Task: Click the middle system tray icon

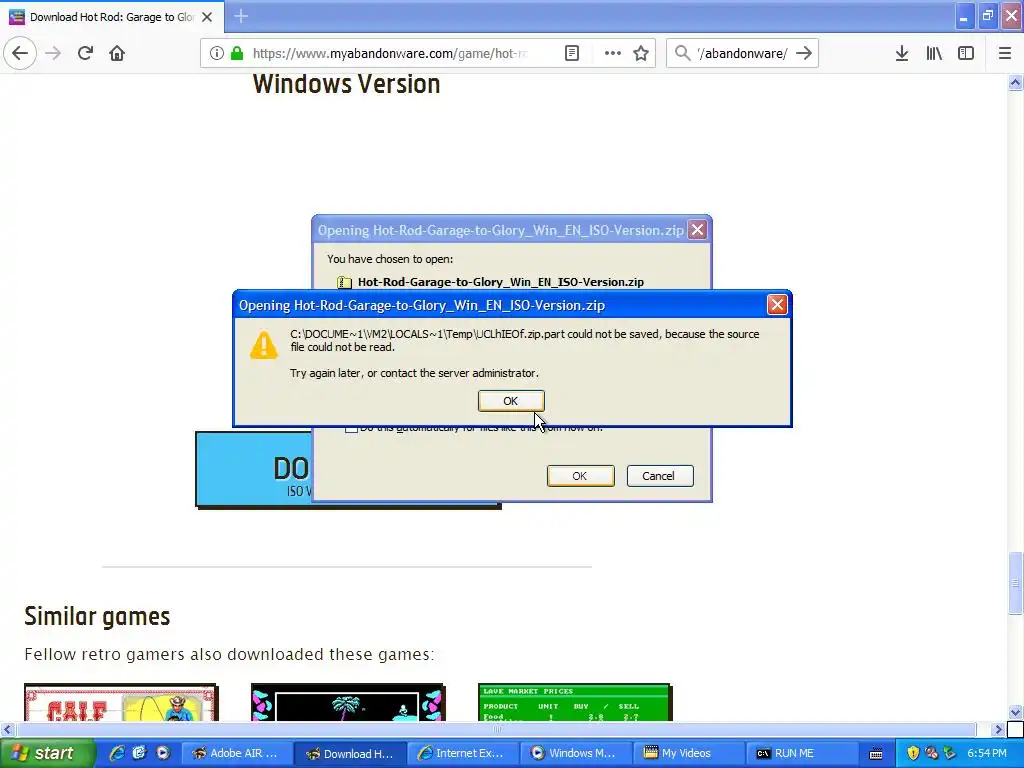Action: [x=931, y=753]
